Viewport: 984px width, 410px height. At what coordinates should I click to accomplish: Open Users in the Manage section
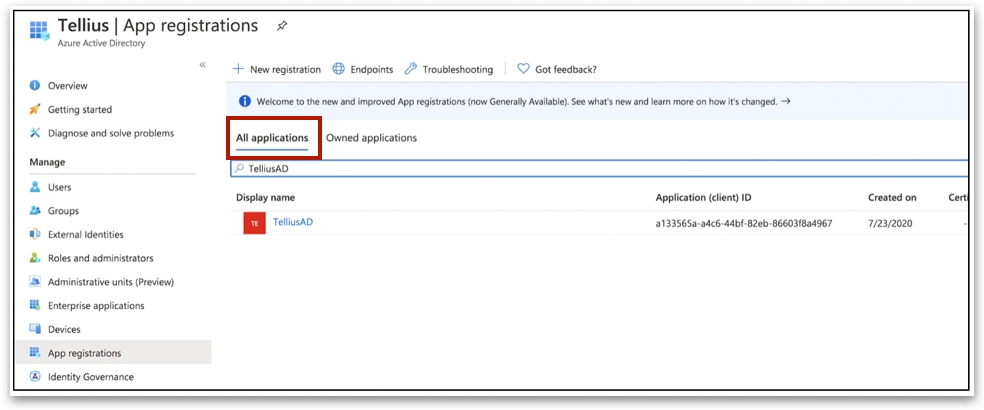[x=59, y=187]
